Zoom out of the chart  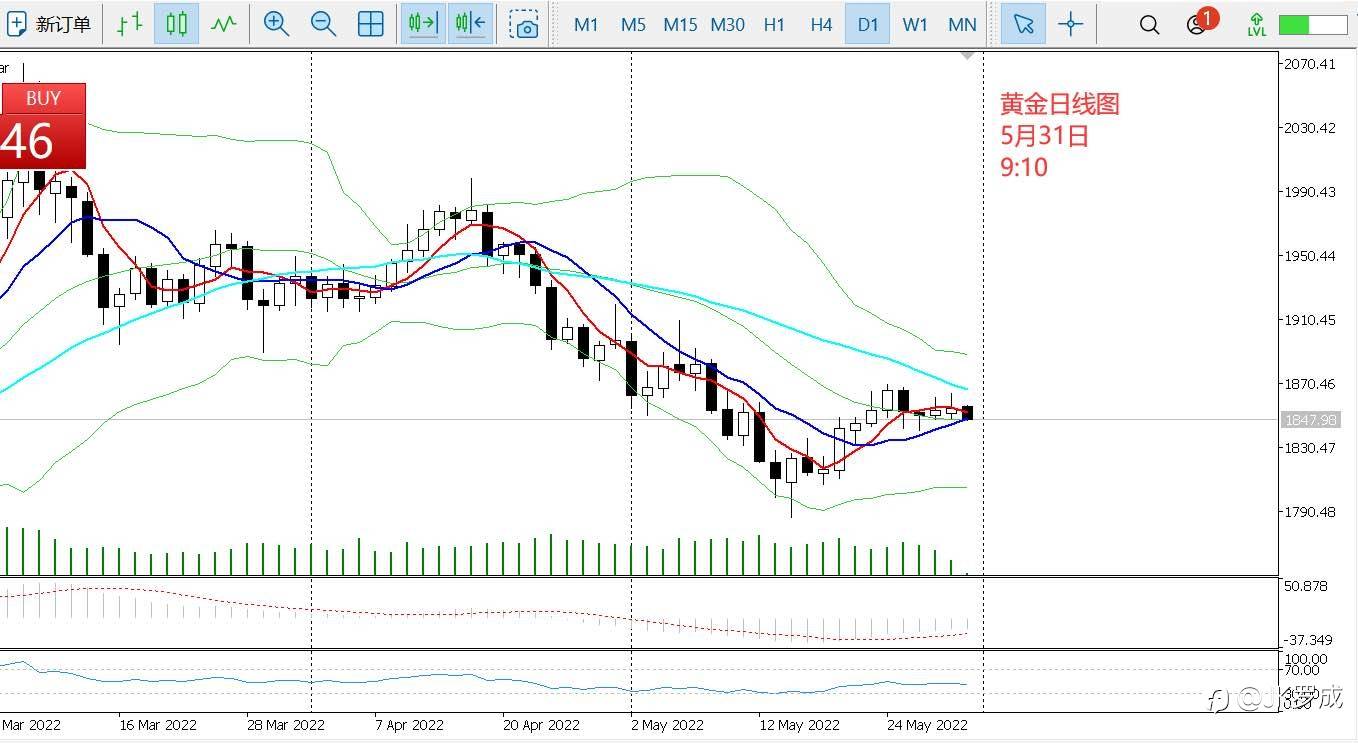click(x=323, y=24)
